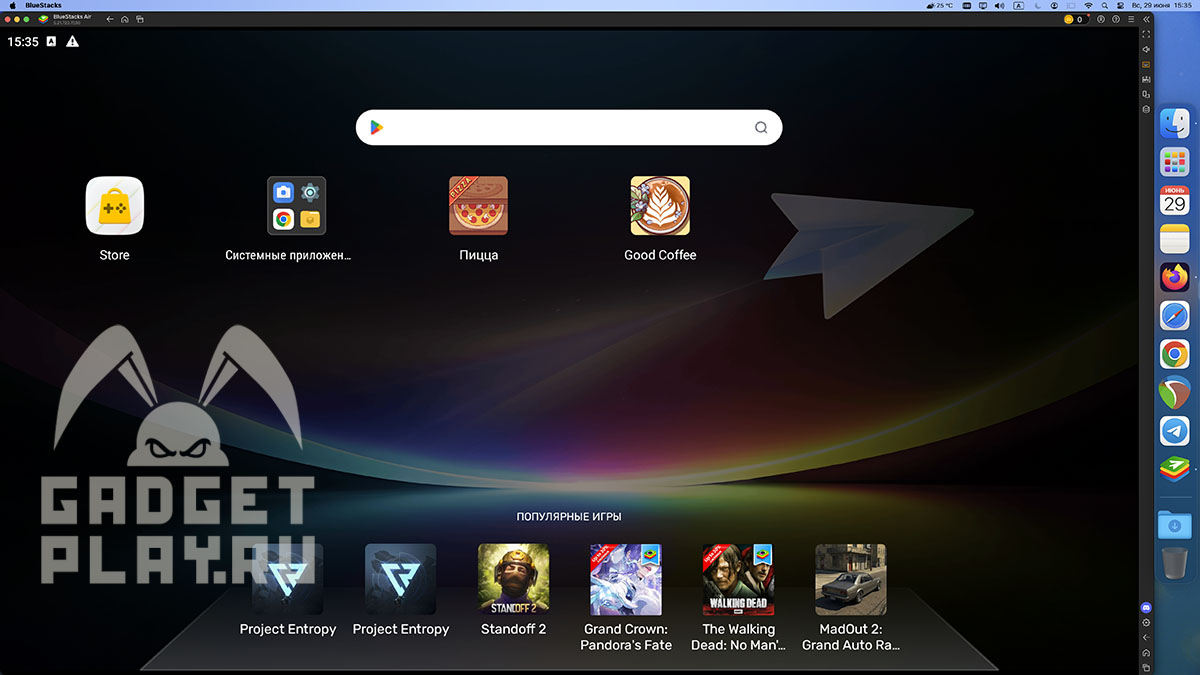The height and width of the screenshot is (675, 1200).
Task: Launch the Пицца game
Action: coord(478,206)
